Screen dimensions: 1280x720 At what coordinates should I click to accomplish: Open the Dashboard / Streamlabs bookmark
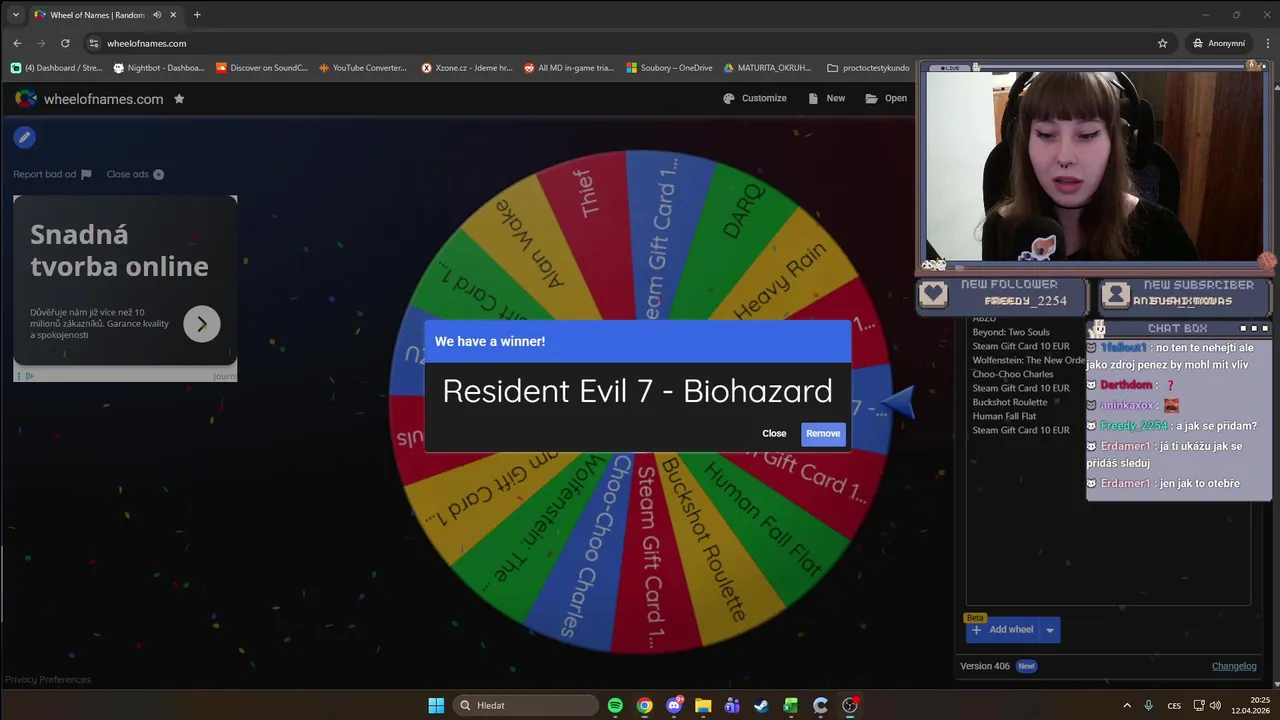(x=57, y=68)
